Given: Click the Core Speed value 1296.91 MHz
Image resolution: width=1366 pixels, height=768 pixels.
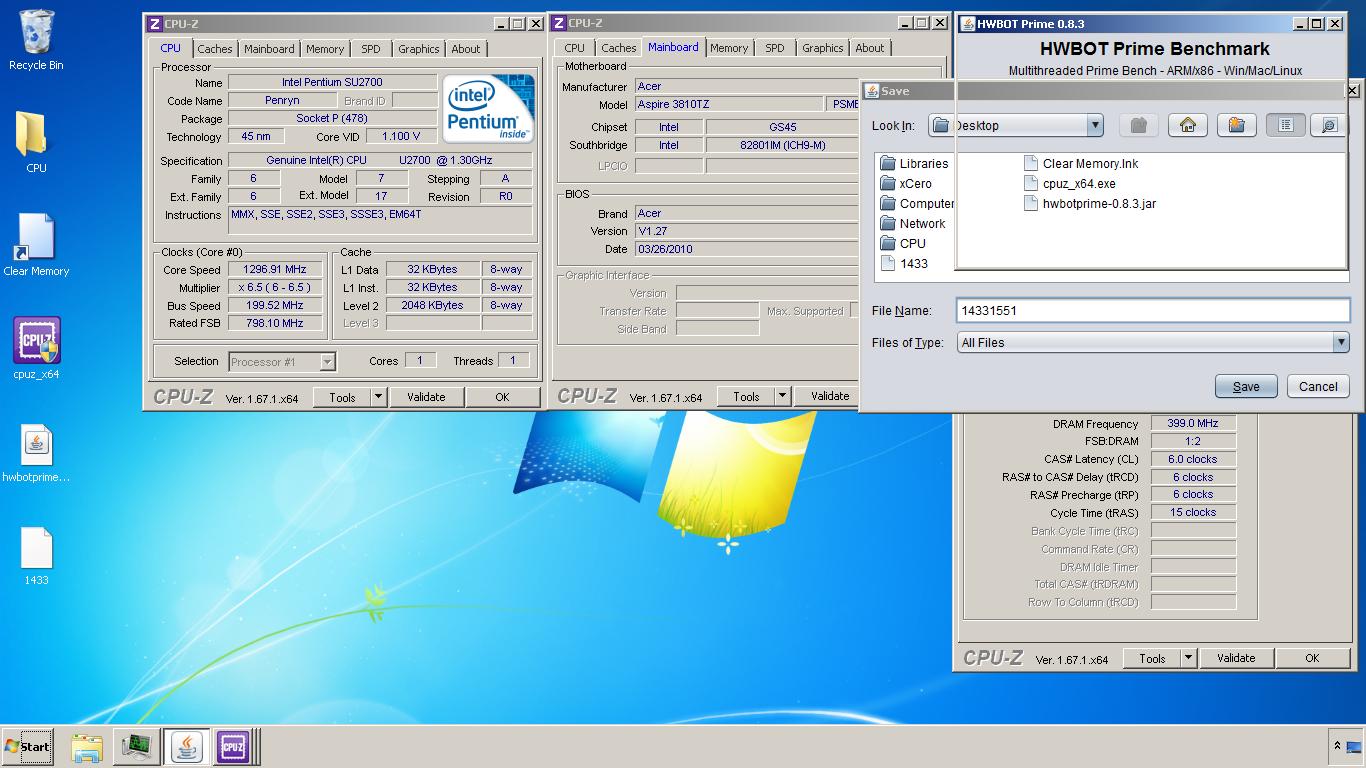Looking at the screenshot, I should (276, 269).
